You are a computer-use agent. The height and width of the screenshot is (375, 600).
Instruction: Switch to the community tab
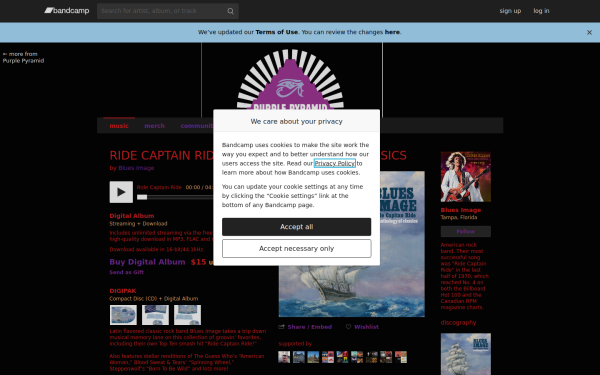coord(197,126)
